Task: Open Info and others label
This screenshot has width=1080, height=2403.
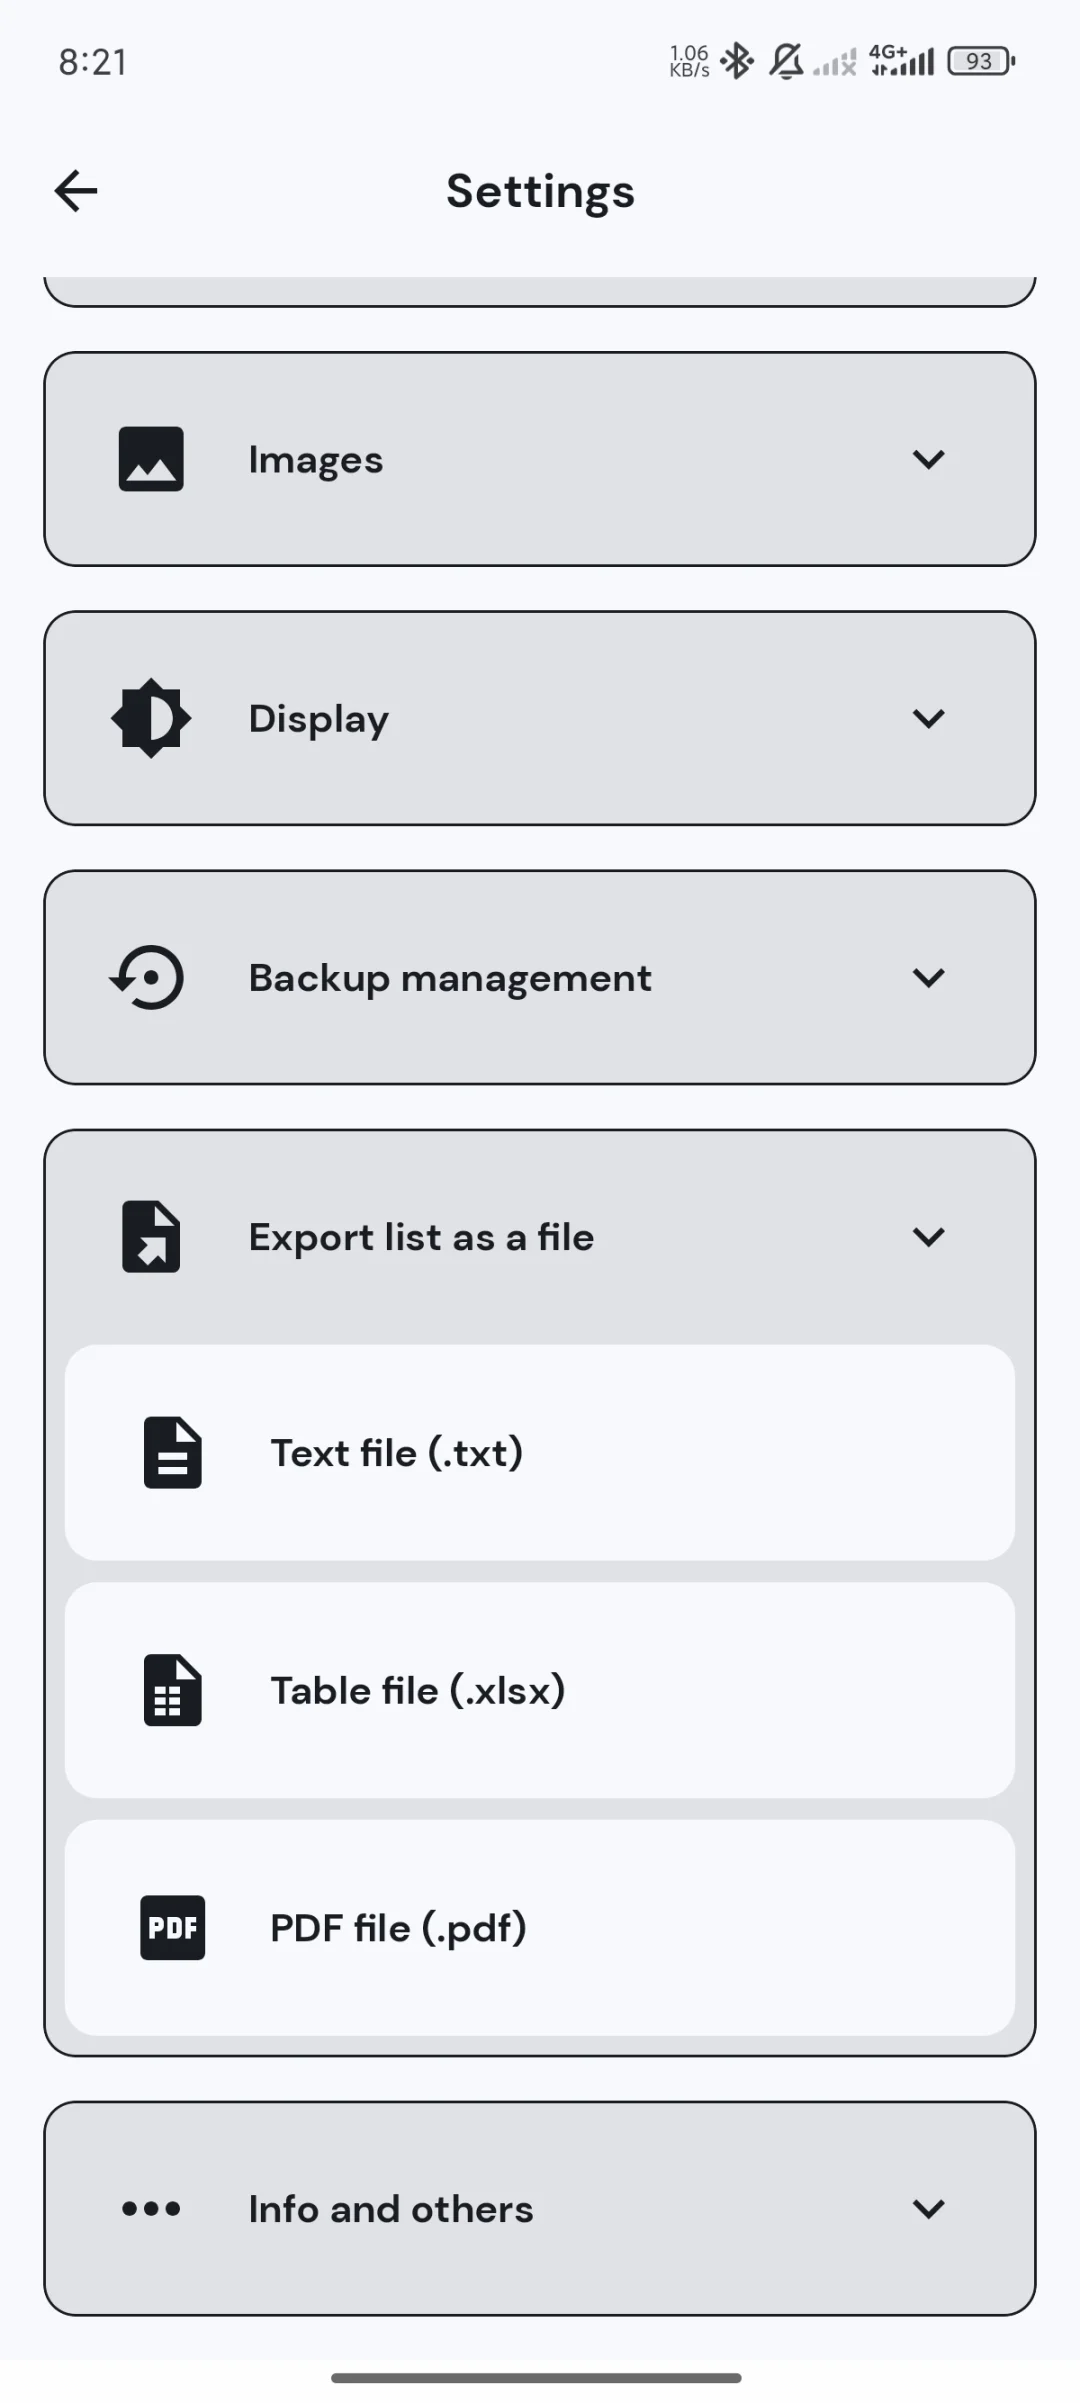Action: 391,2209
